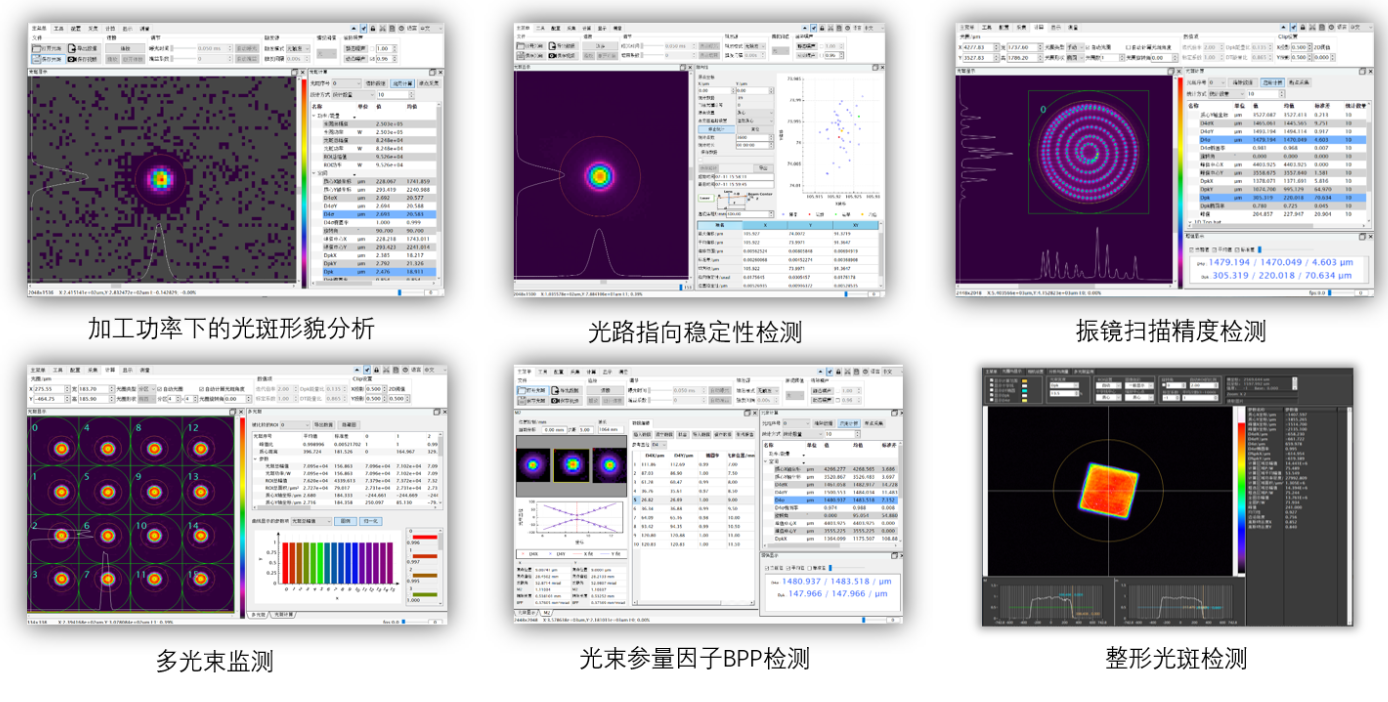Open 配置 tab in 光束参量因子BPP检测 window
Viewport: 1388px width, 702px height.
(x=558, y=371)
